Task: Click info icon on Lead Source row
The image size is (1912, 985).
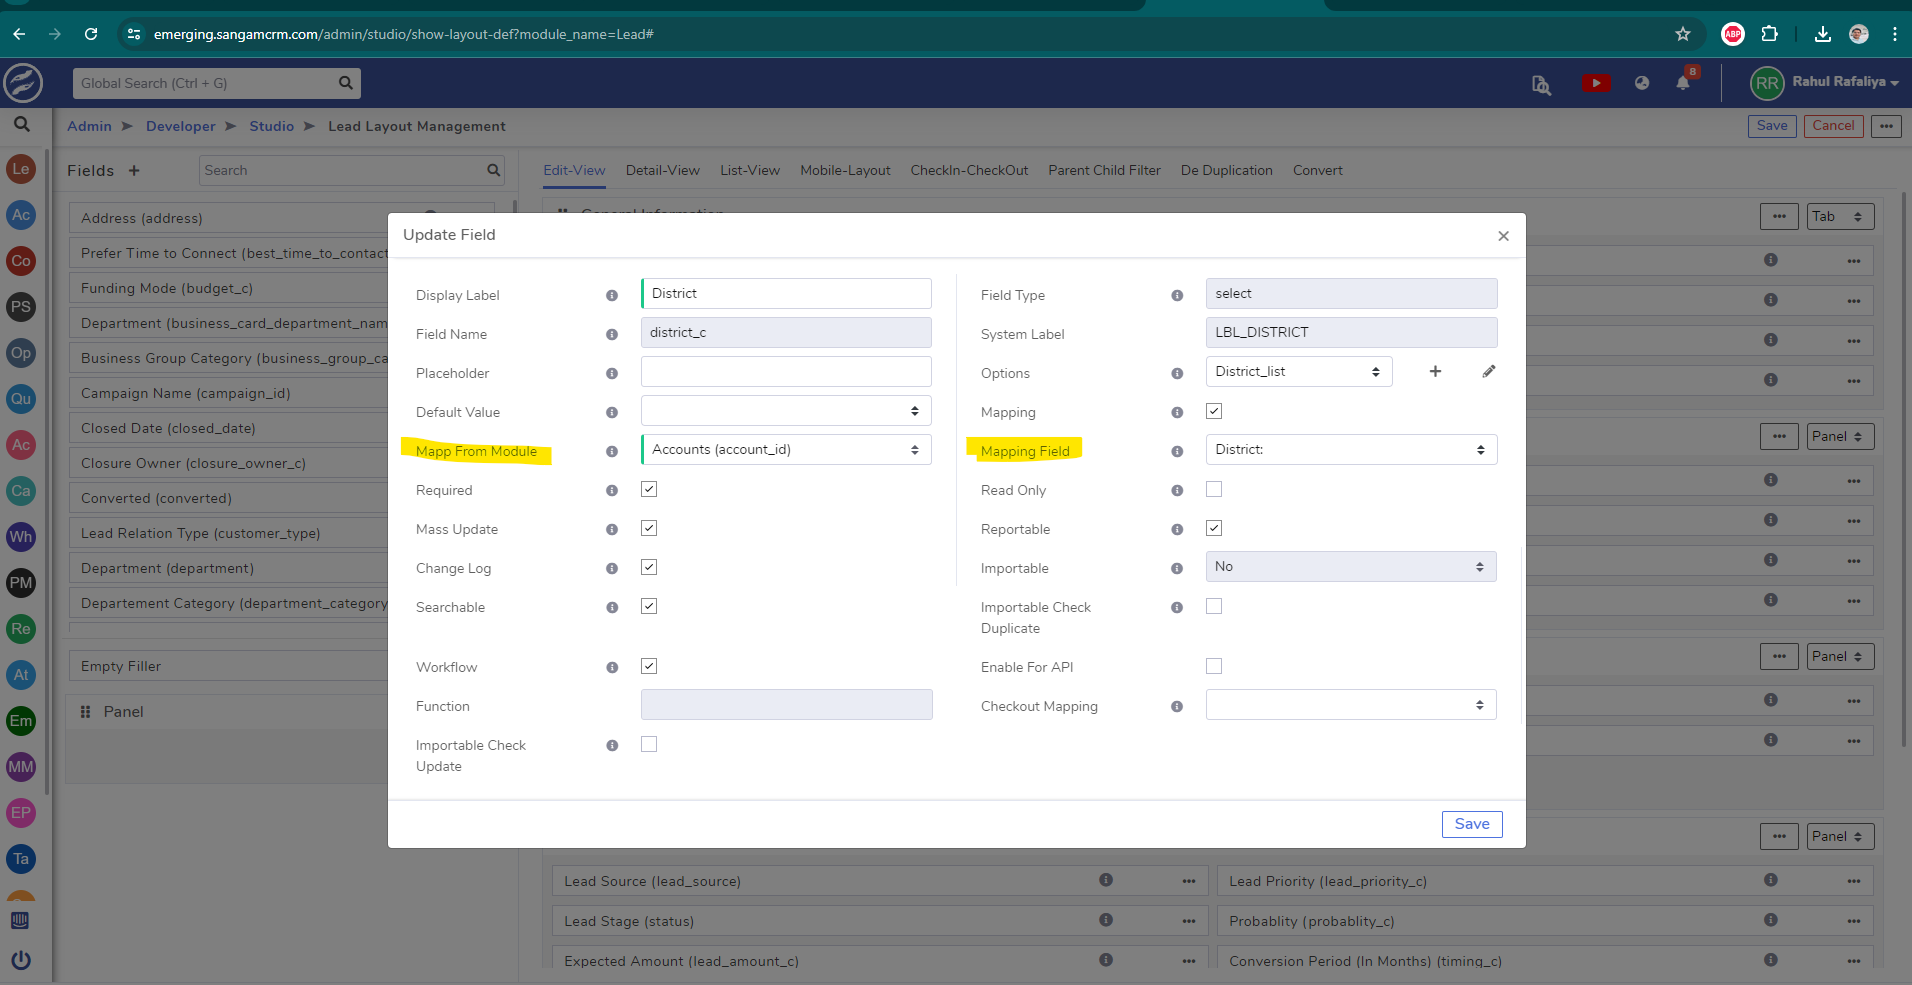Action: (x=1106, y=880)
